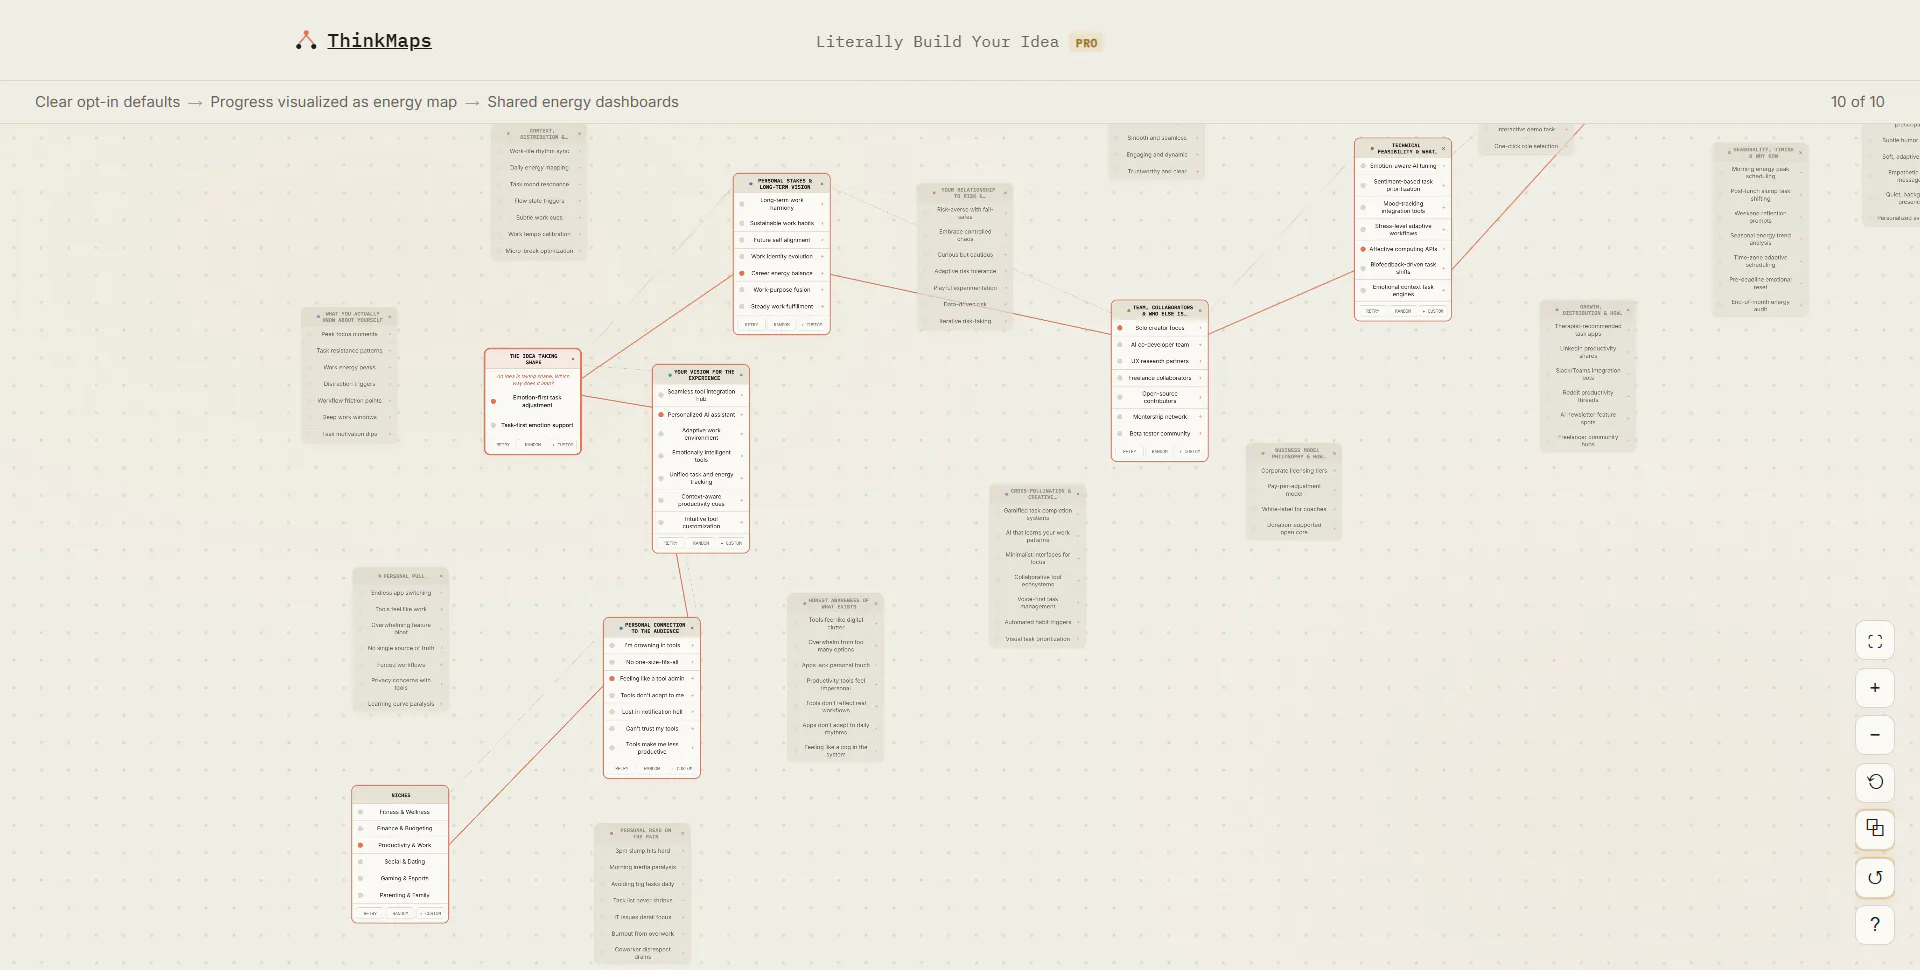Click Custom in Your Vision for the Experience card
This screenshot has width=1920, height=970.
point(732,543)
